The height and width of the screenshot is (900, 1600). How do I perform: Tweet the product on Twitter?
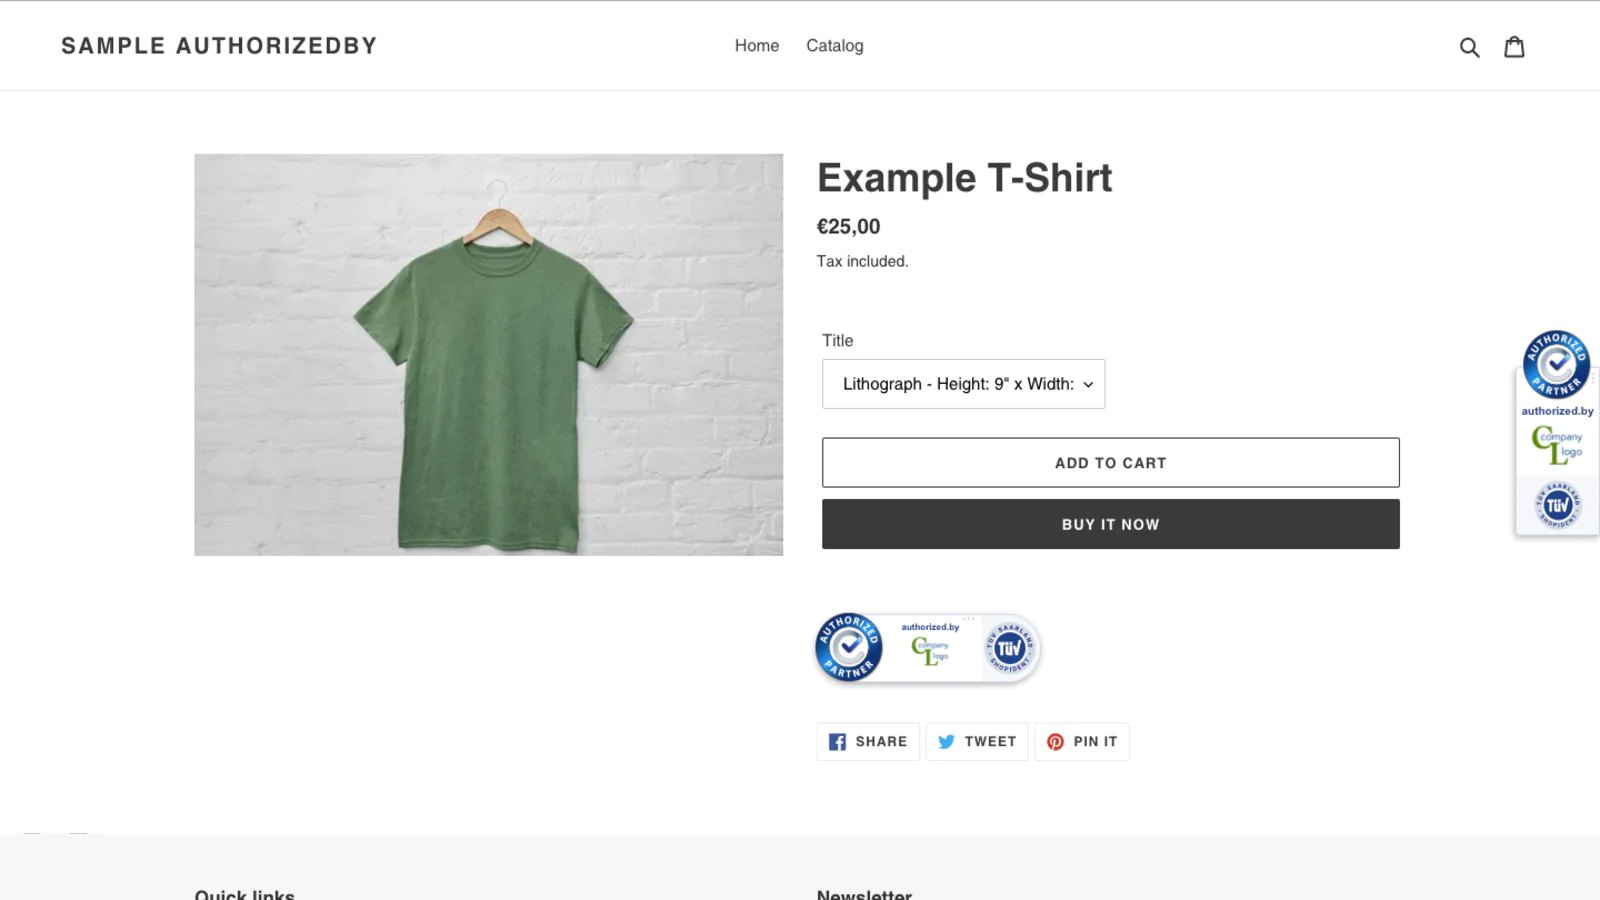[x=977, y=742]
